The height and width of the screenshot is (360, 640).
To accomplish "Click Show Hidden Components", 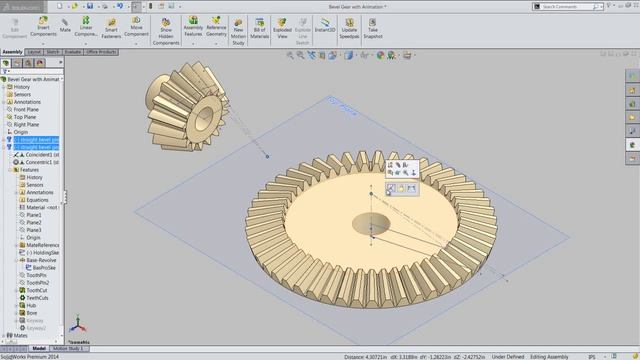I will pyautogui.click(x=166, y=31).
